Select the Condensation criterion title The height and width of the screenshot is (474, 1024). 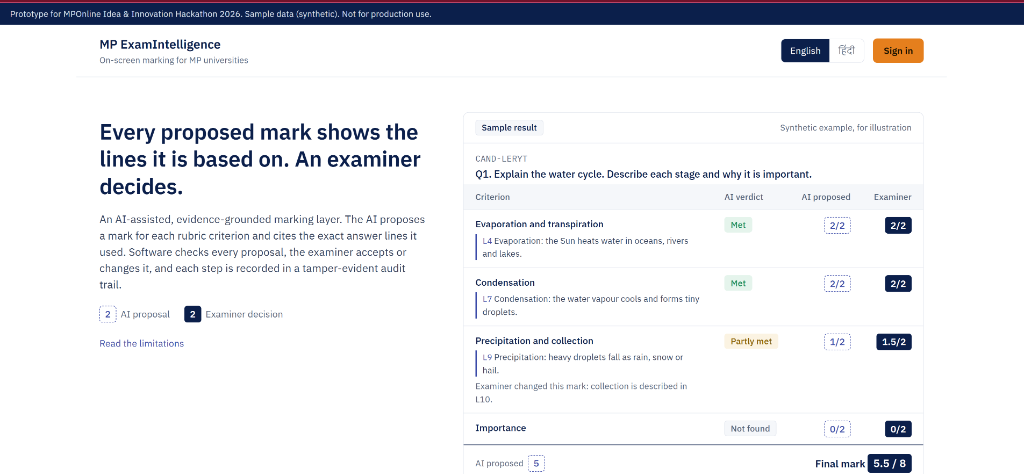(505, 283)
